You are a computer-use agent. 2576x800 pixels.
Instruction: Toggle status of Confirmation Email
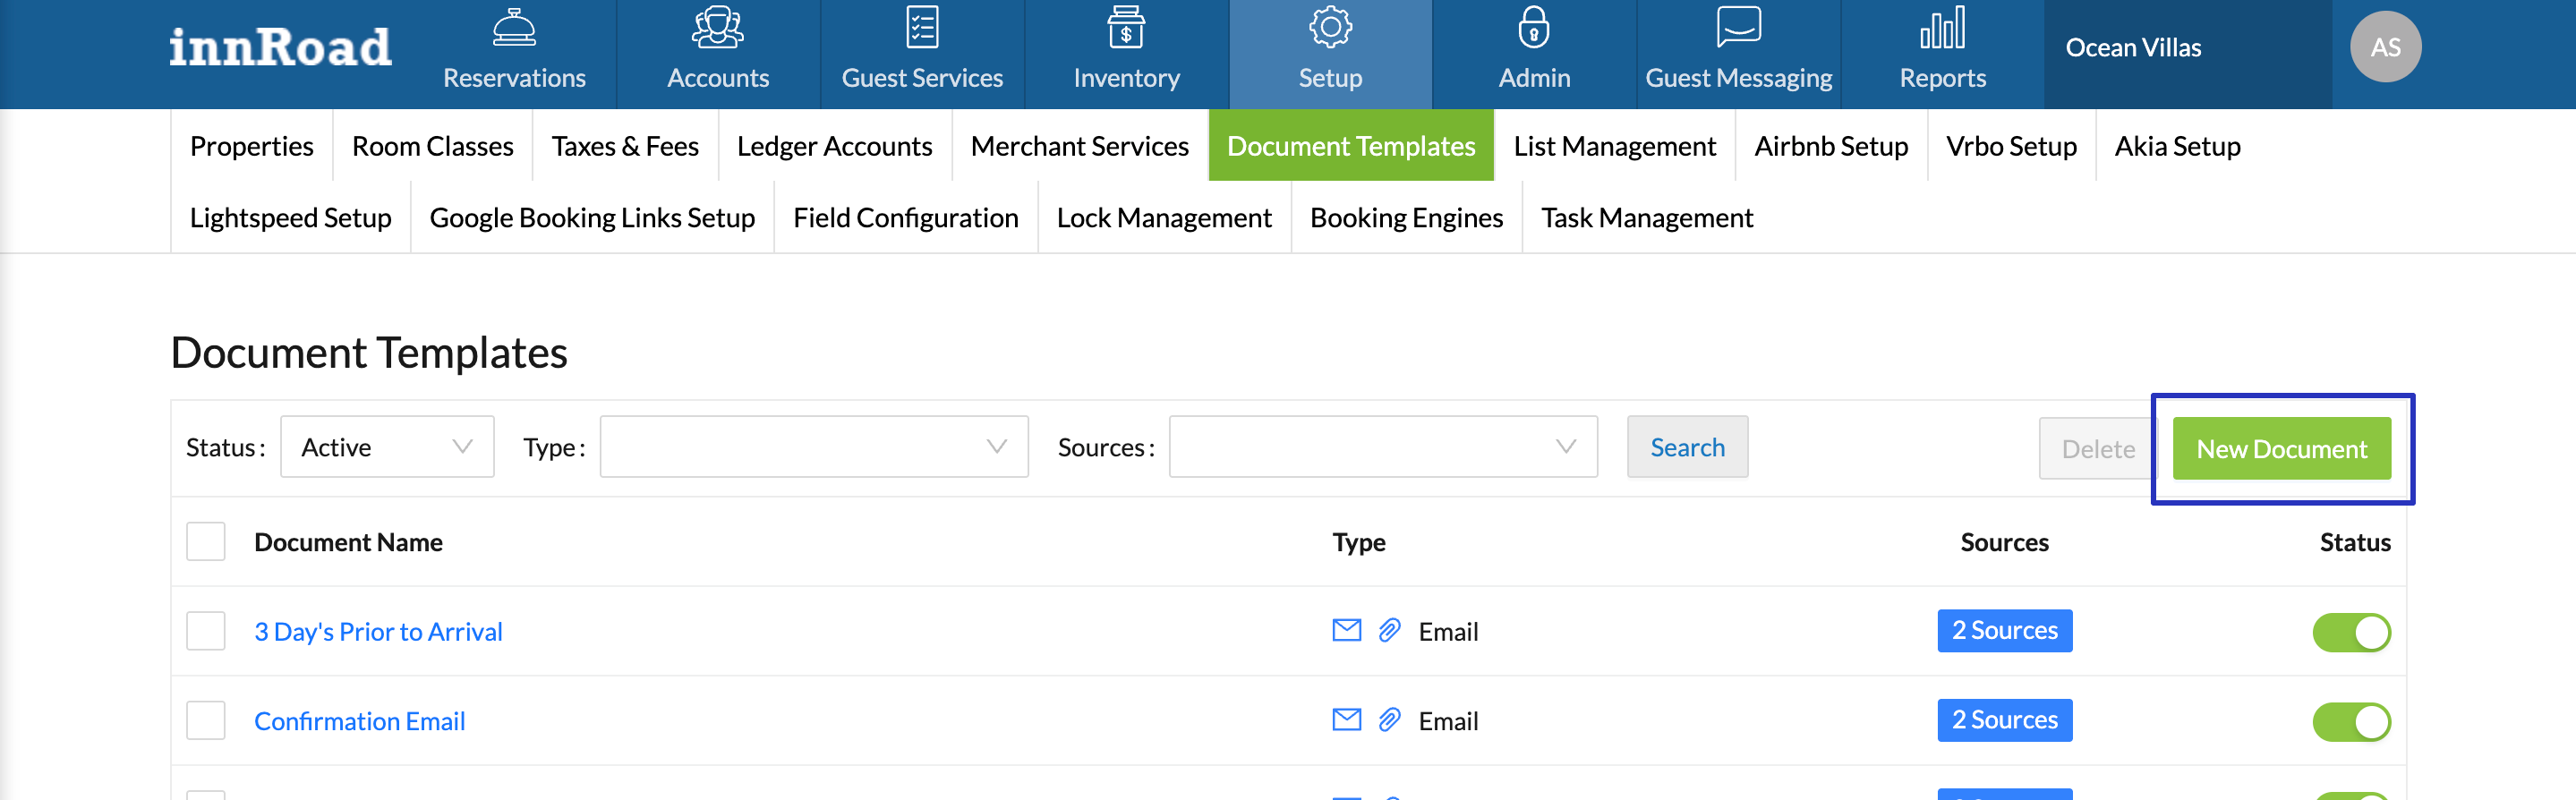tap(2351, 722)
